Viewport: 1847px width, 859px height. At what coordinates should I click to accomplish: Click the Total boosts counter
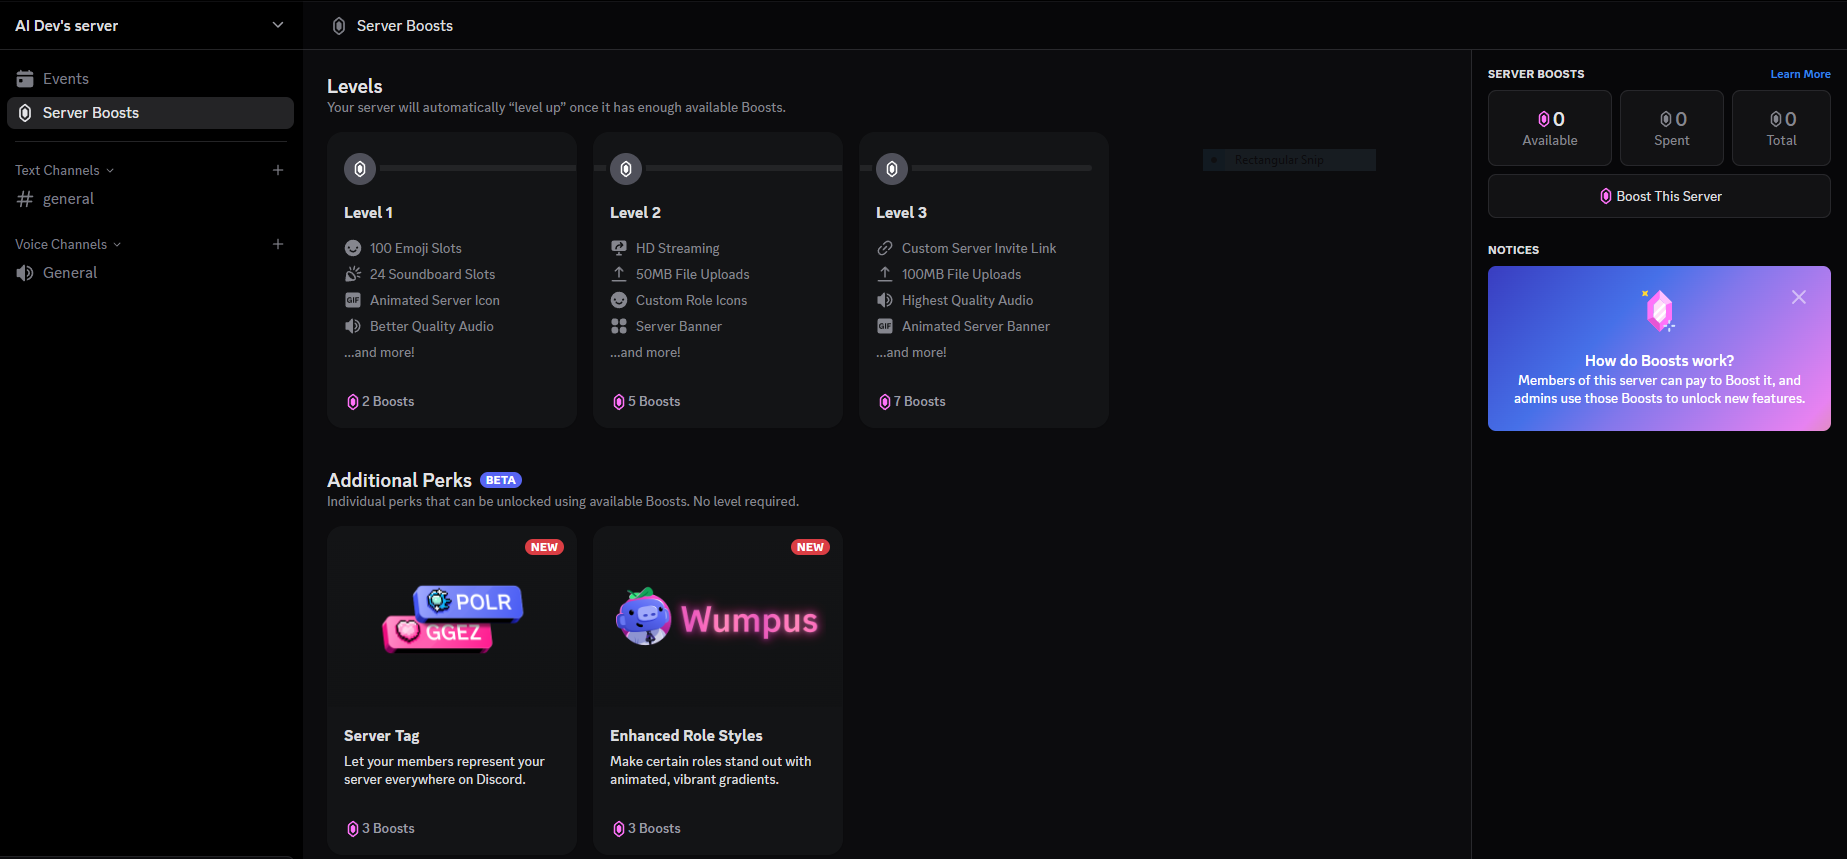coord(1782,128)
